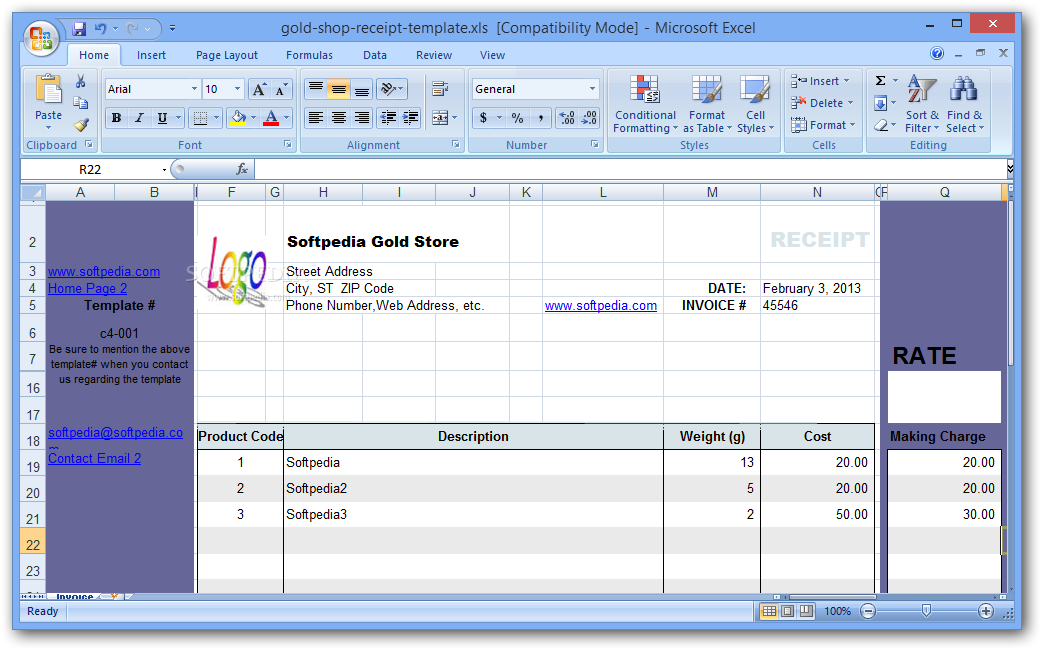
Task: Save the workbook from quick access toolbar
Action: point(79,29)
